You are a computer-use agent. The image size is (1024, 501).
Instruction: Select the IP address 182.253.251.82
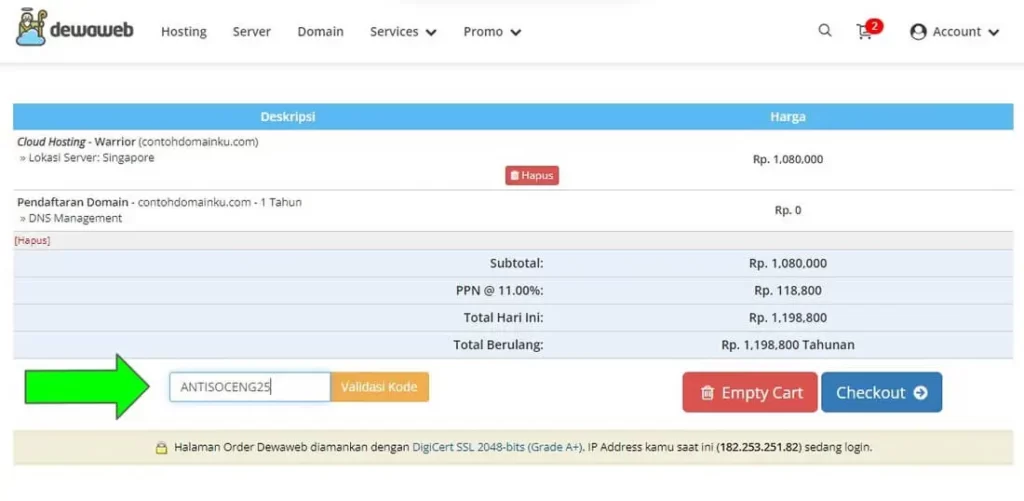point(757,448)
